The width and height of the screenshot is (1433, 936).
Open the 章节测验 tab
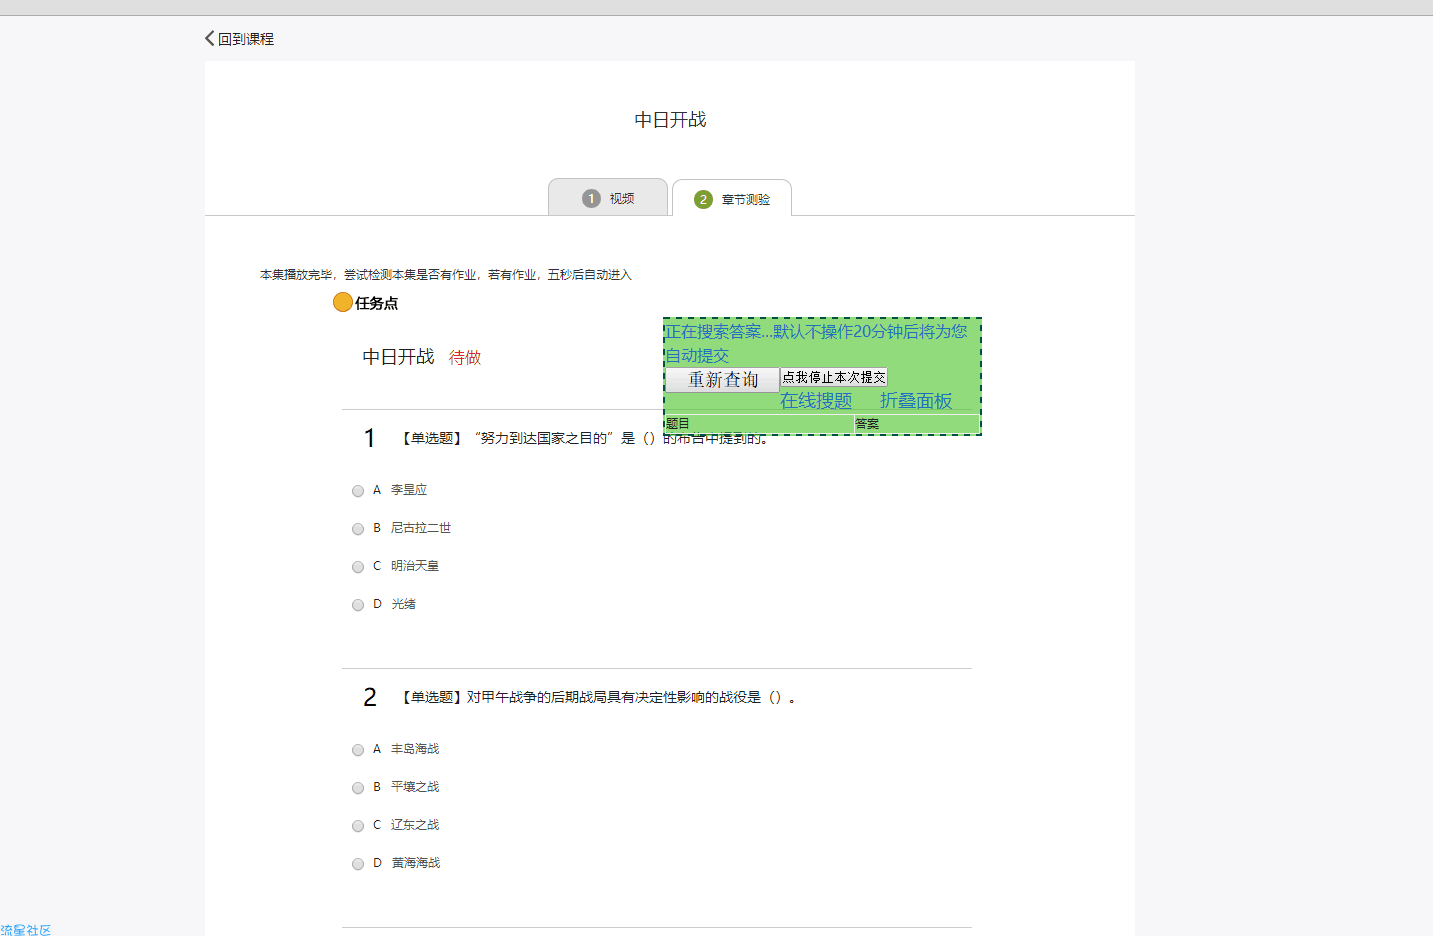[732, 199]
